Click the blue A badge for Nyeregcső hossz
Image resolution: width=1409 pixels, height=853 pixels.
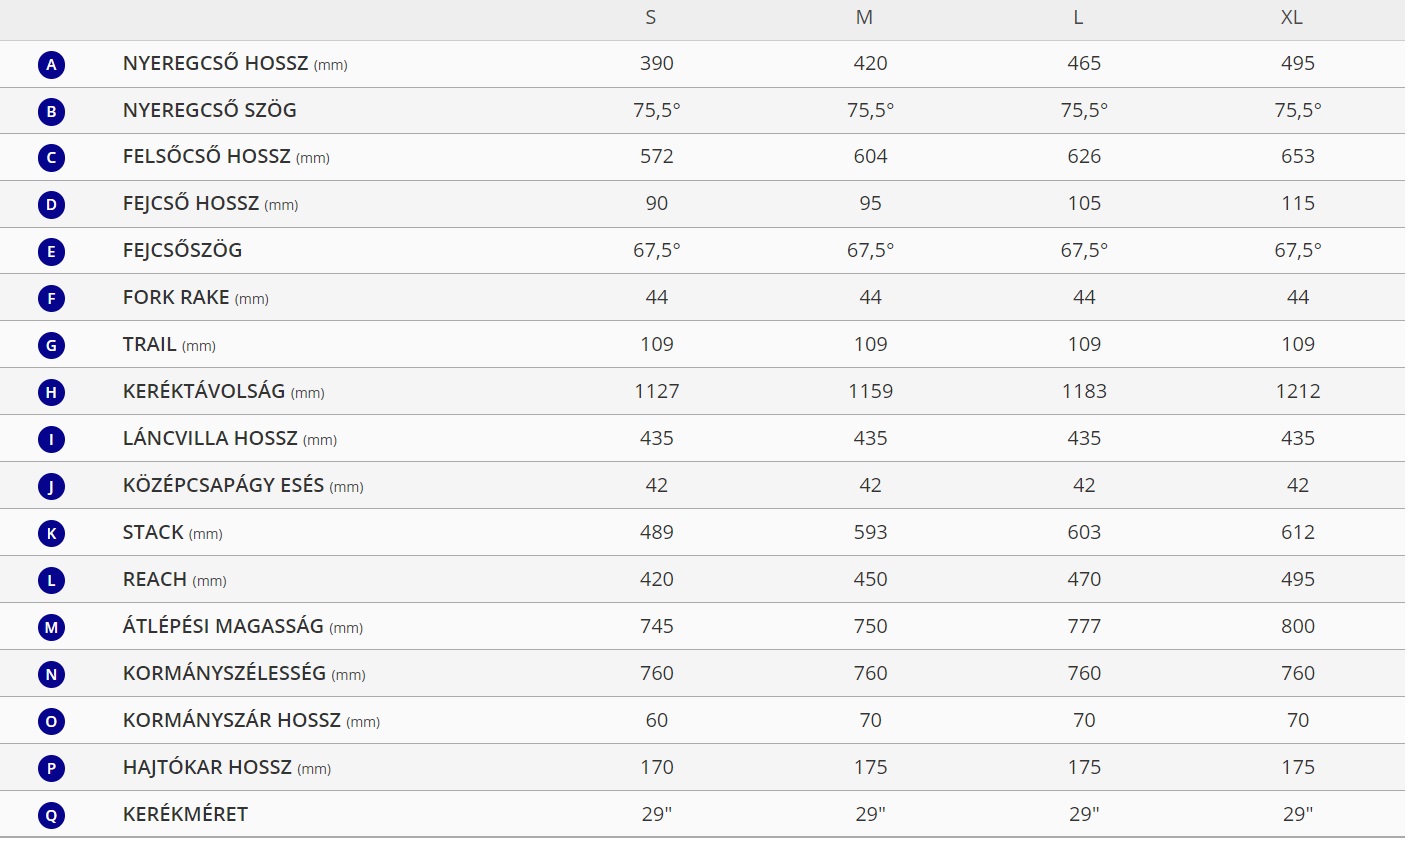pos(51,65)
